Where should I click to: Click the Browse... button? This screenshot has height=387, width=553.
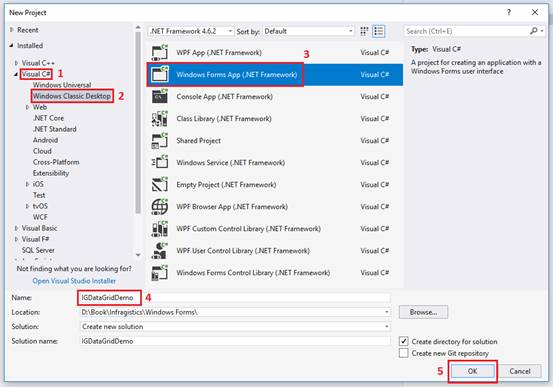tap(423, 312)
